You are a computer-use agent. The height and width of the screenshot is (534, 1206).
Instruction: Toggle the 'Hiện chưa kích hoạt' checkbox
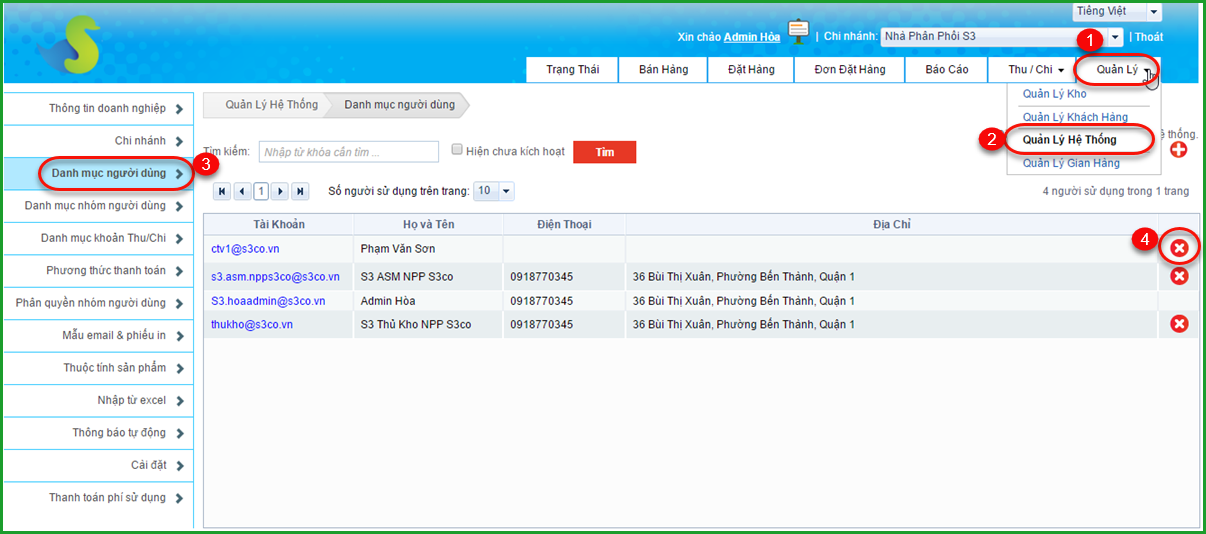click(x=457, y=150)
